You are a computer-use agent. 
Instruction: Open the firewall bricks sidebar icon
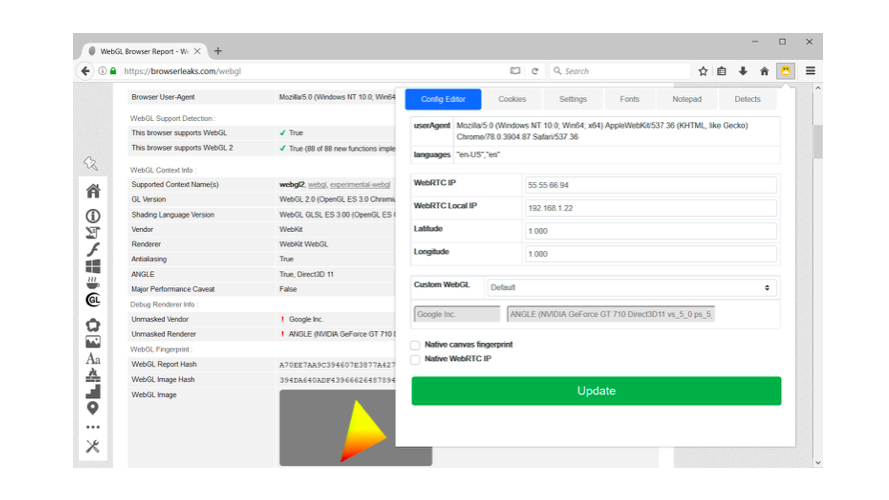[x=93, y=375]
